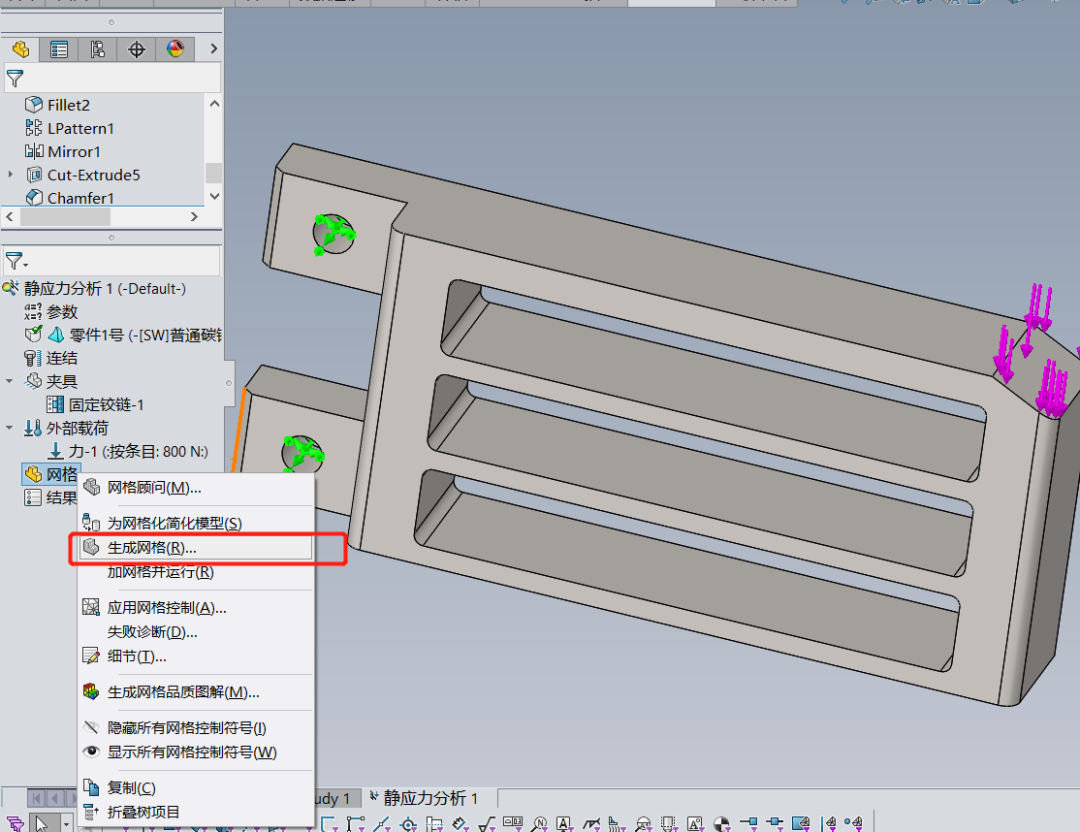Select 应用网格控制 menu entry
Viewport: 1080px width, 832px height.
[166, 608]
